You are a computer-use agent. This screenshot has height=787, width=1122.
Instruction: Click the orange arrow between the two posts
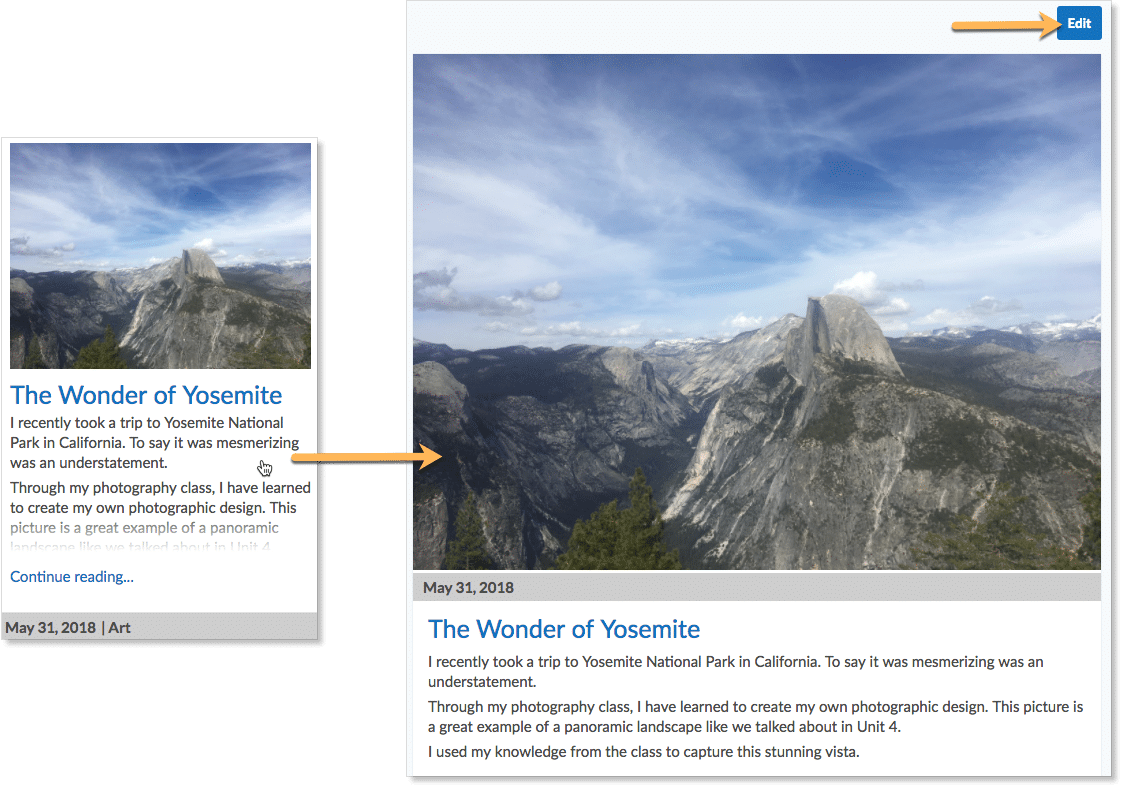[368, 456]
